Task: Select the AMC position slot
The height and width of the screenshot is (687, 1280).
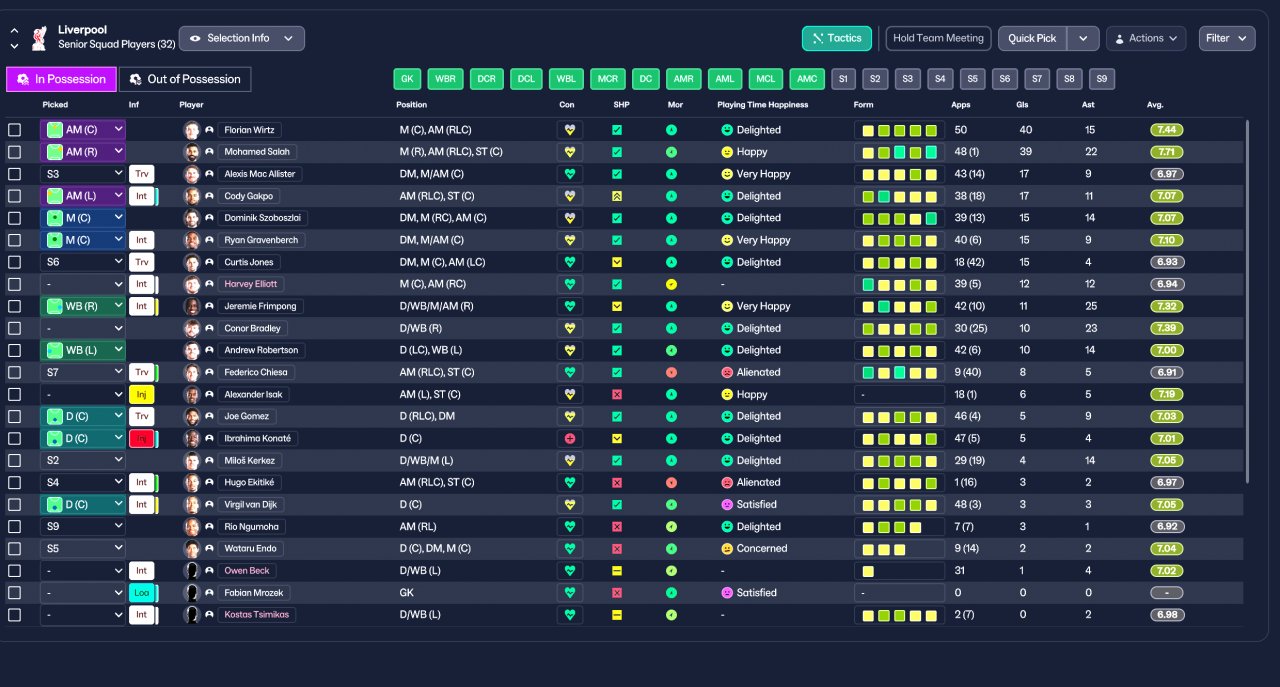Action: tap(807, 79)
